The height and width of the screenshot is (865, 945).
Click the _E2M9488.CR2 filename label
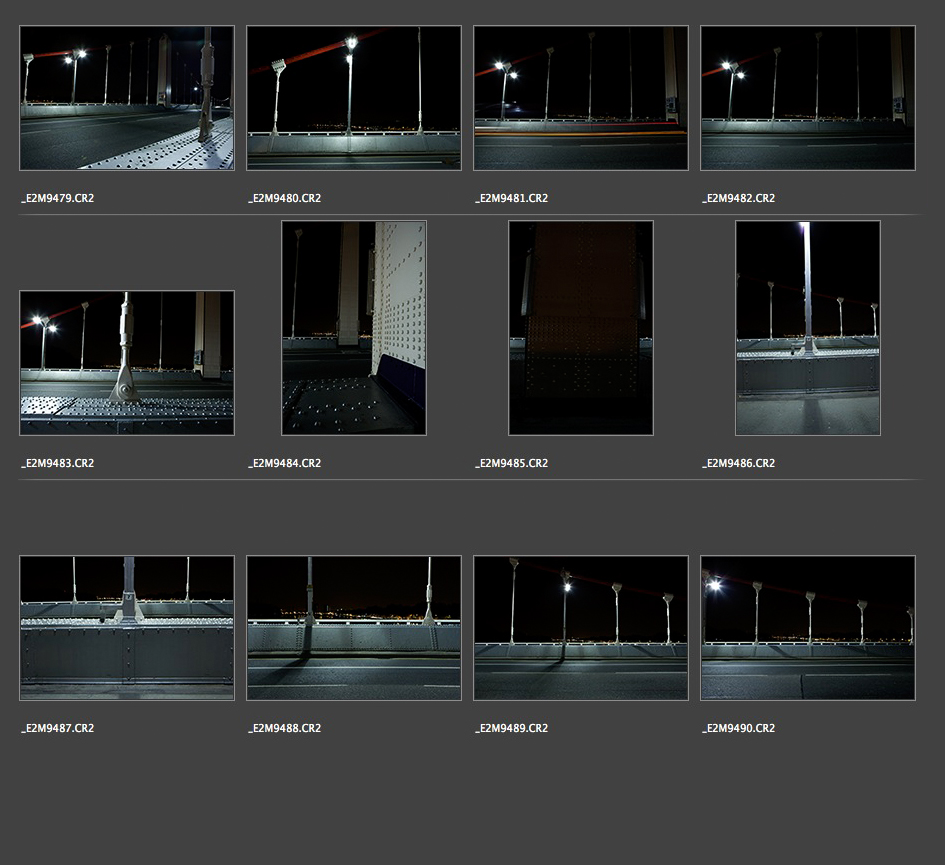point(285,728)
